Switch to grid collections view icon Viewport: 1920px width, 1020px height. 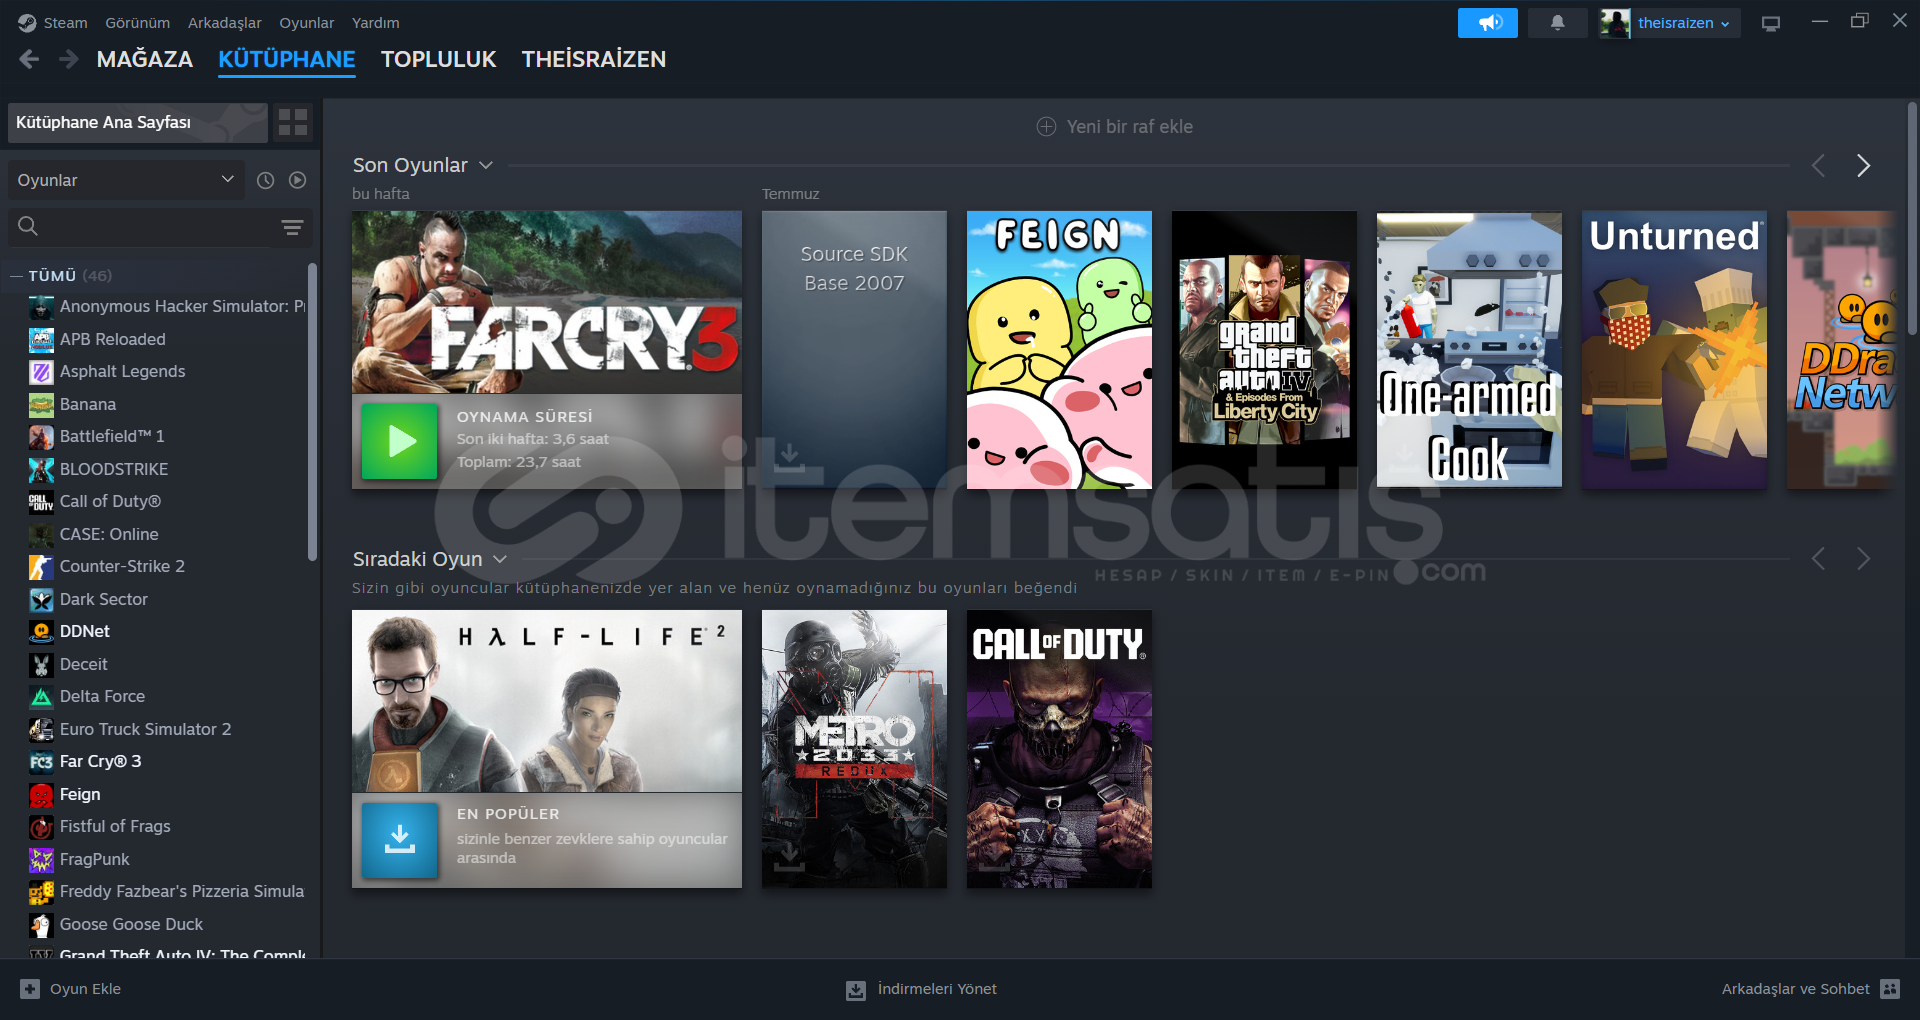[293, 122]
